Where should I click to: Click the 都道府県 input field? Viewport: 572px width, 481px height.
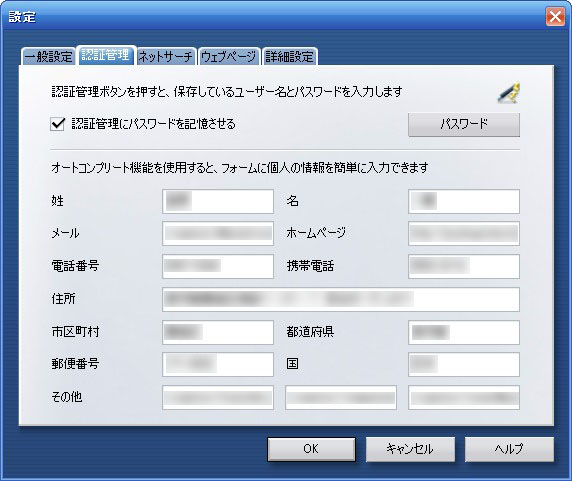tap(464, 332)
